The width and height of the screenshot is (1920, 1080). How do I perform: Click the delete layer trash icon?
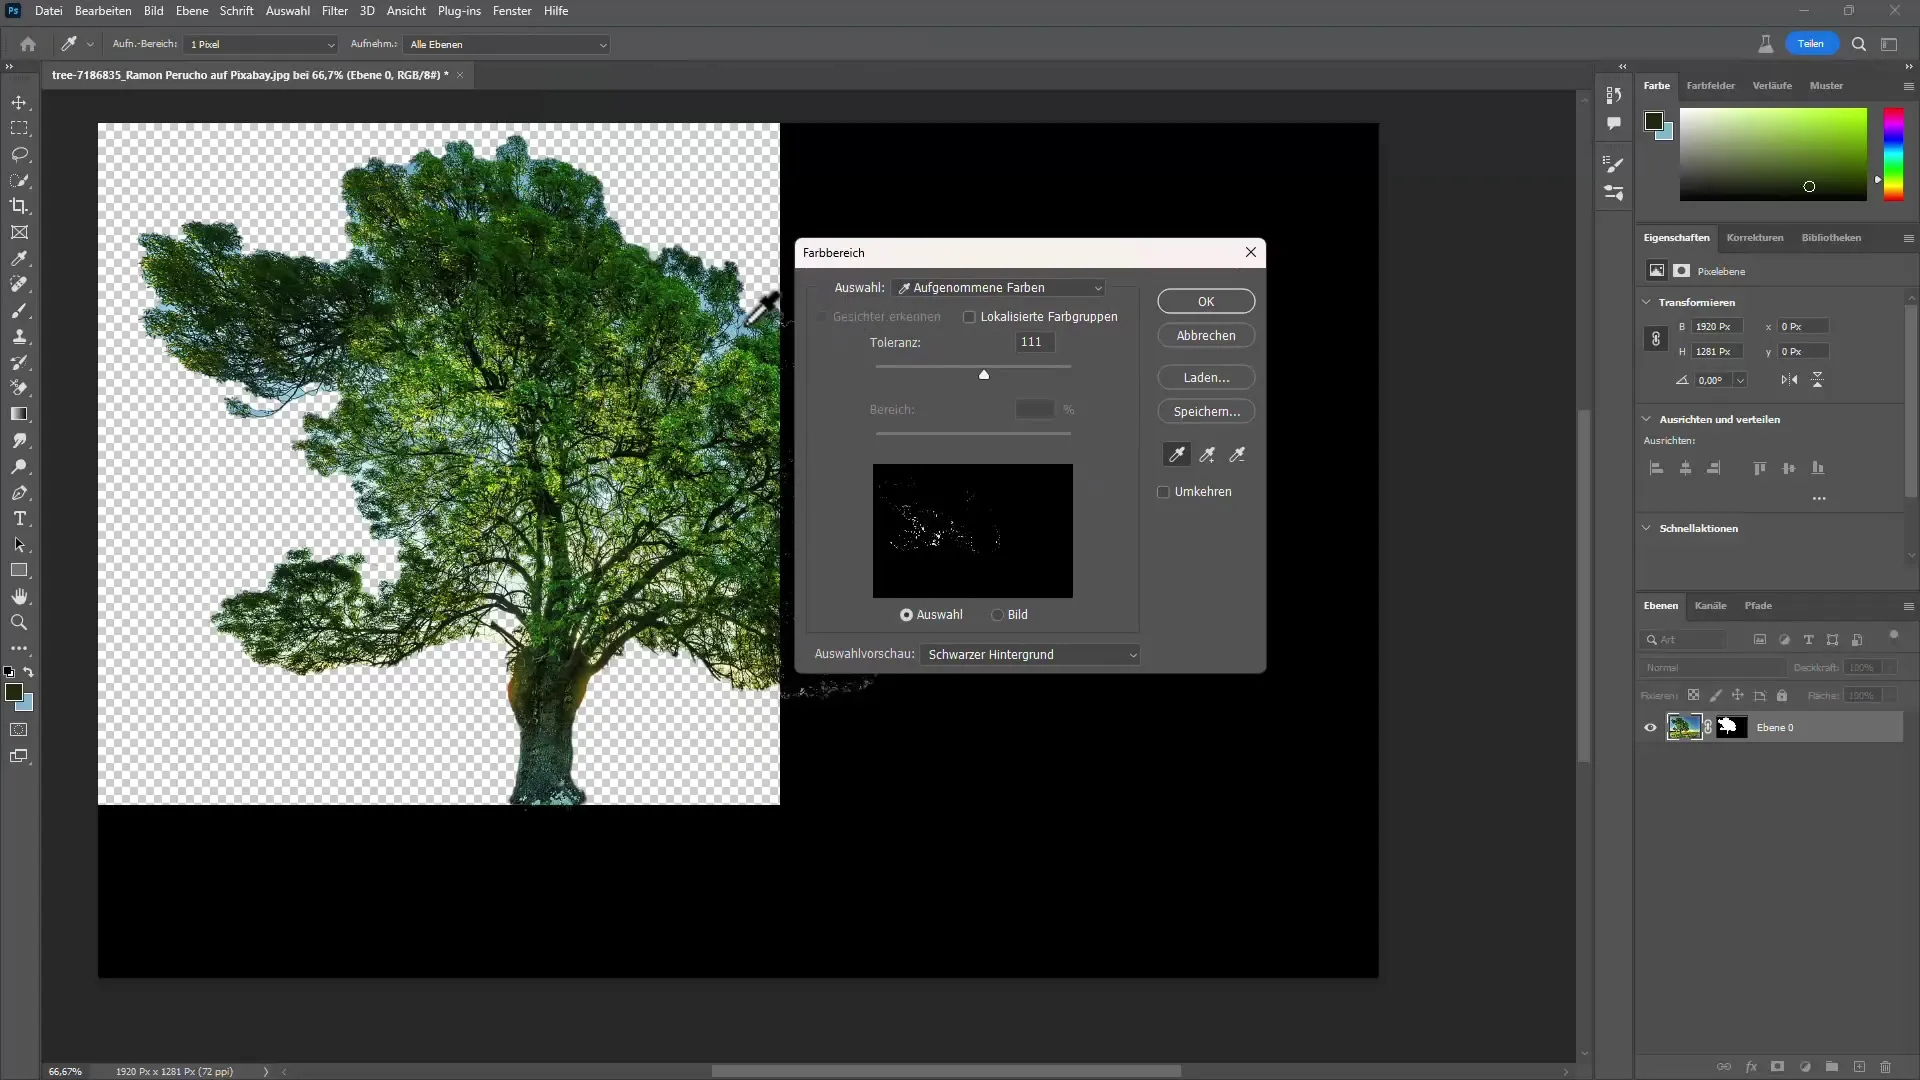(x=1886, y=1067)
